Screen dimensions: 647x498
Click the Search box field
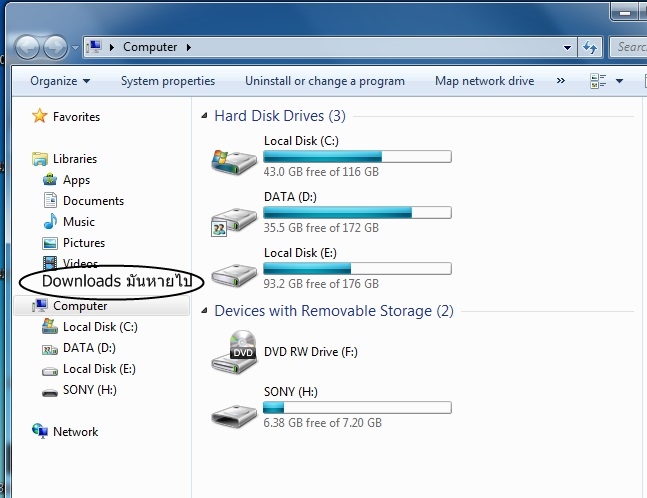630,47
